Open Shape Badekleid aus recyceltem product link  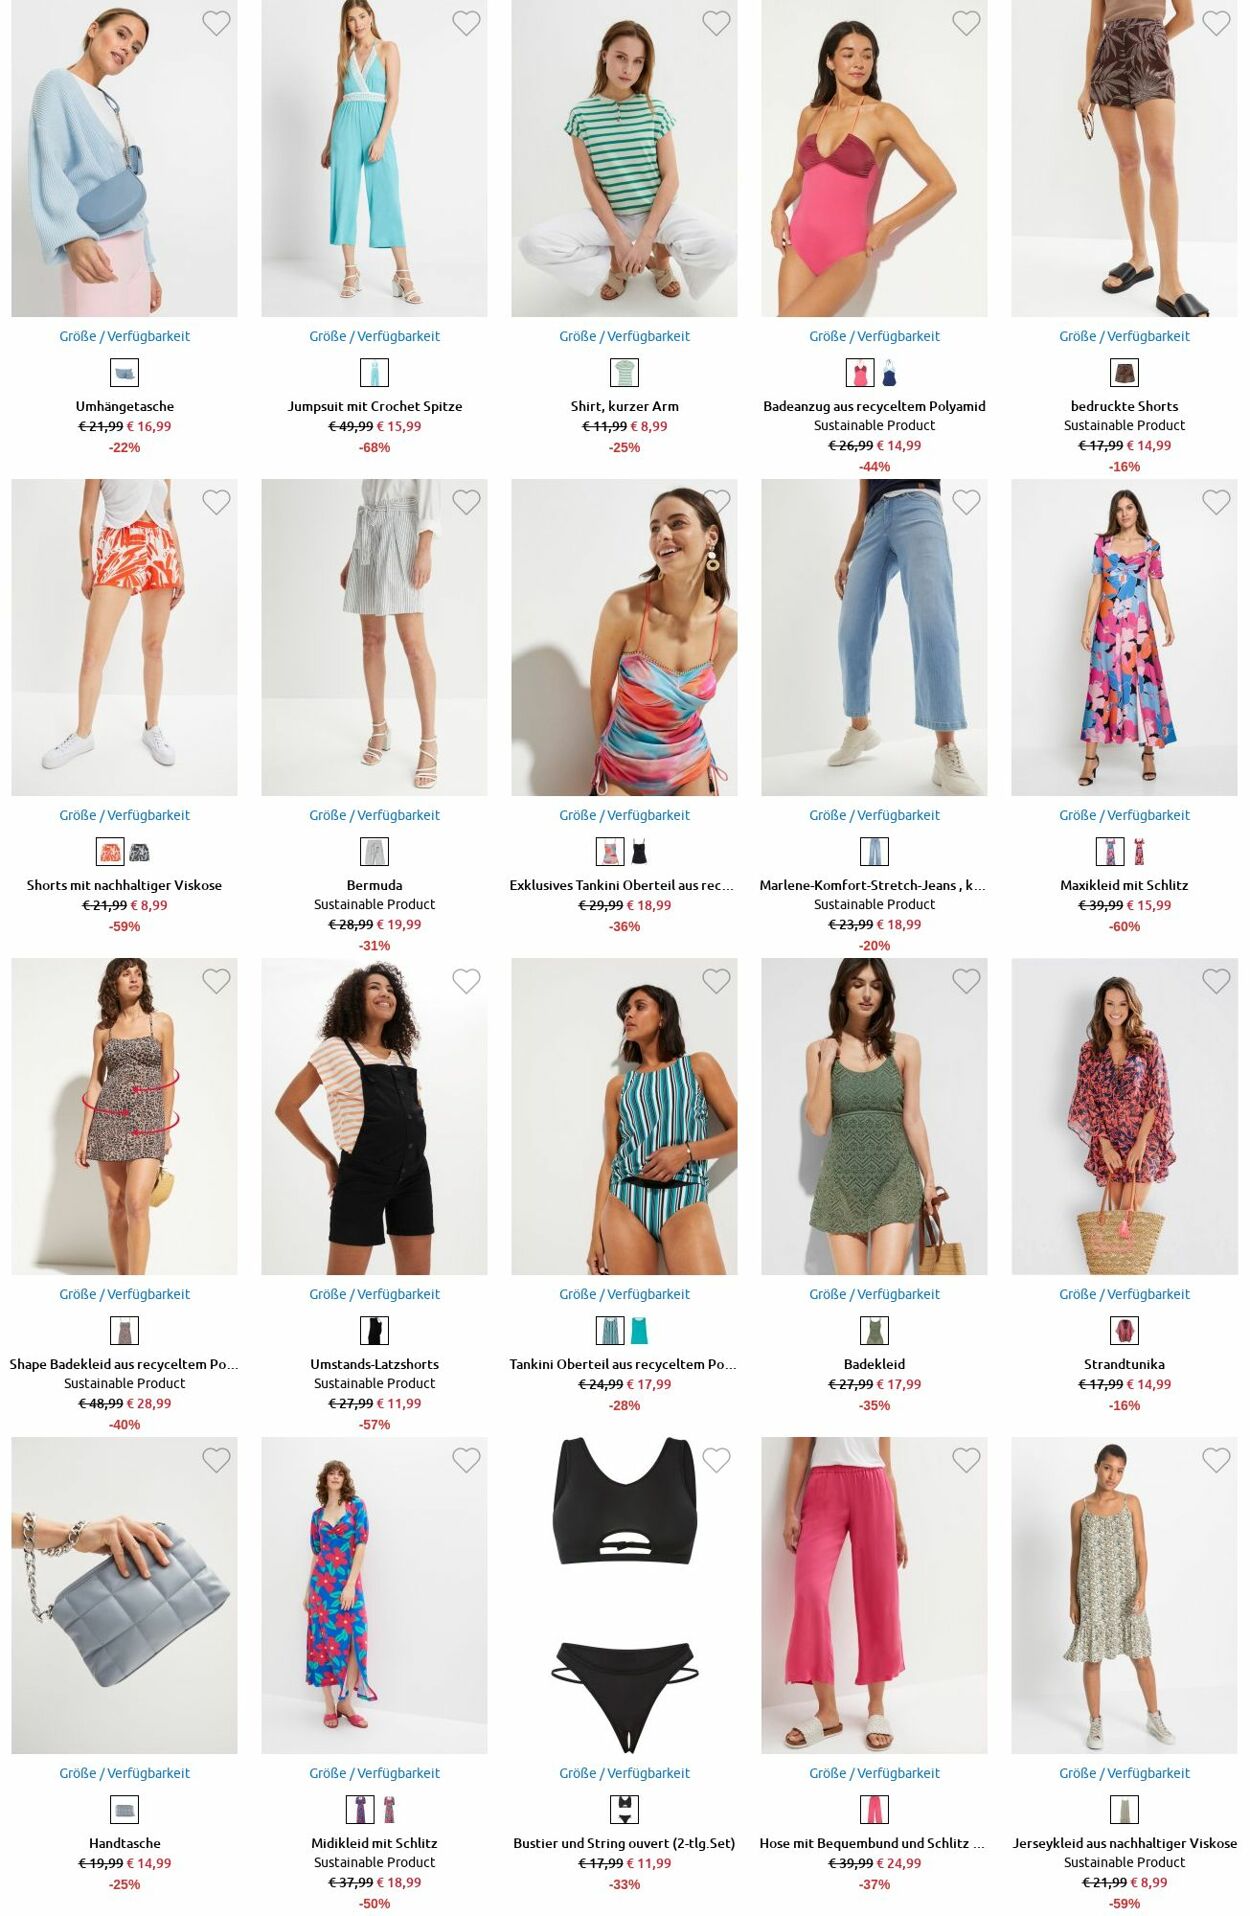[x=124, y=1364]
